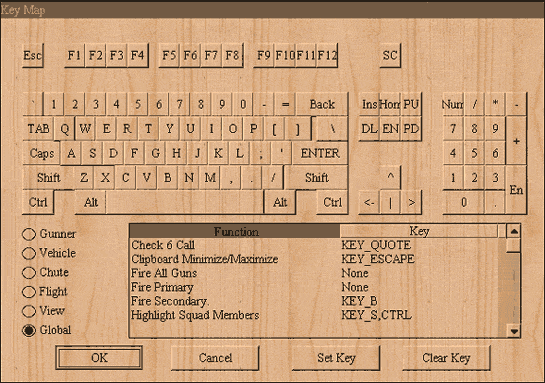This screenshot has height=383, width=545.
Task: Select the Num lock key
Action: tap(453, 104)
